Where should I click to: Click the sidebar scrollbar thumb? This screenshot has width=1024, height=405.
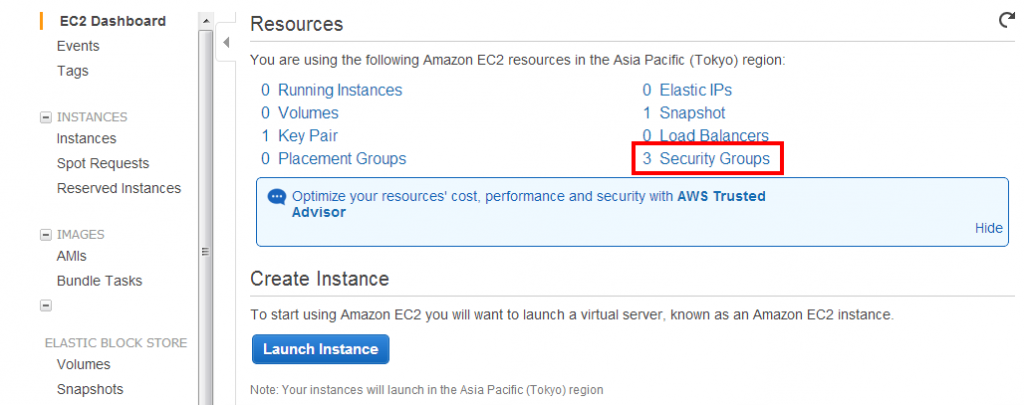pos(206,251)
